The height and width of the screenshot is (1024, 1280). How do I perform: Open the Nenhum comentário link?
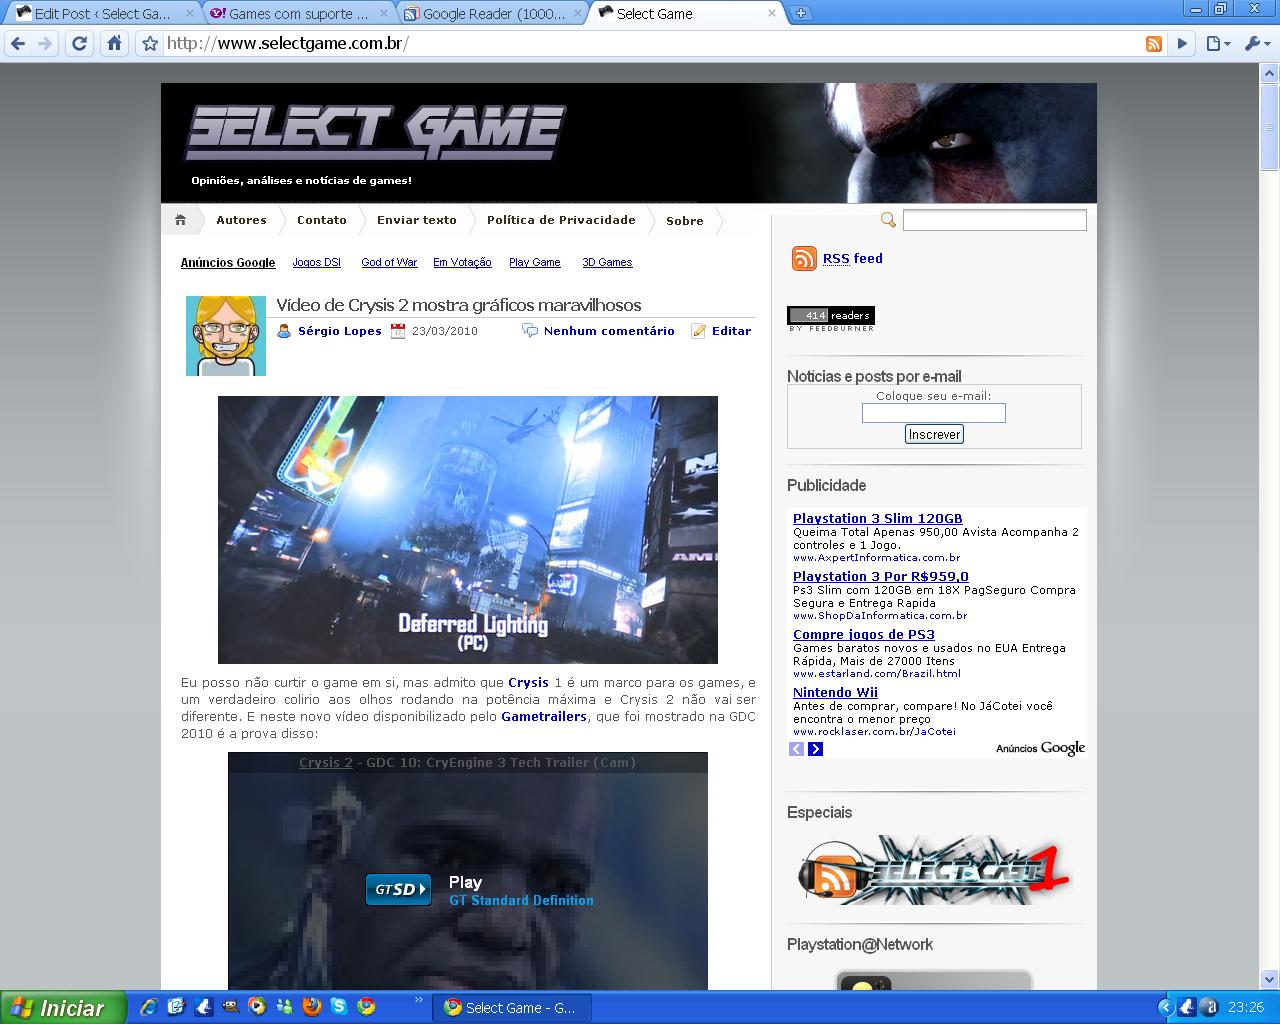click(609, 331)
